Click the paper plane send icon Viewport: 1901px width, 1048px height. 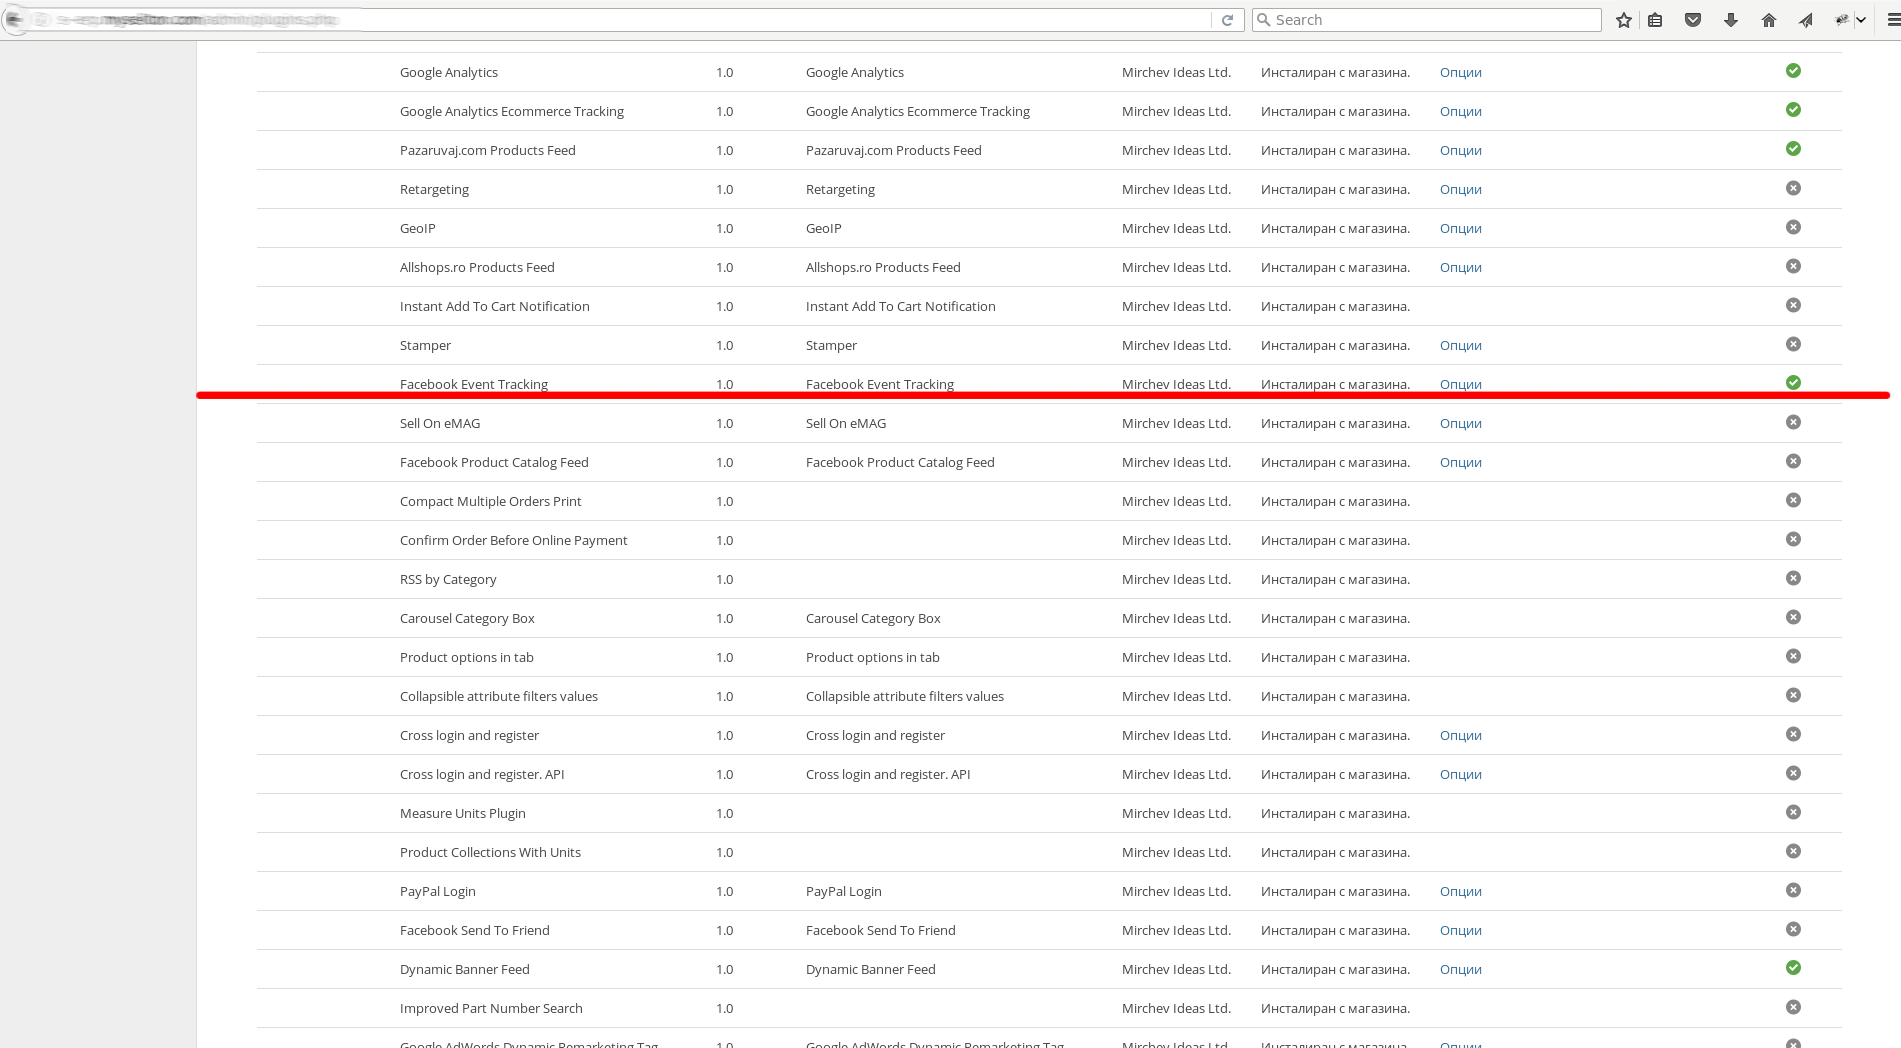1806,20
